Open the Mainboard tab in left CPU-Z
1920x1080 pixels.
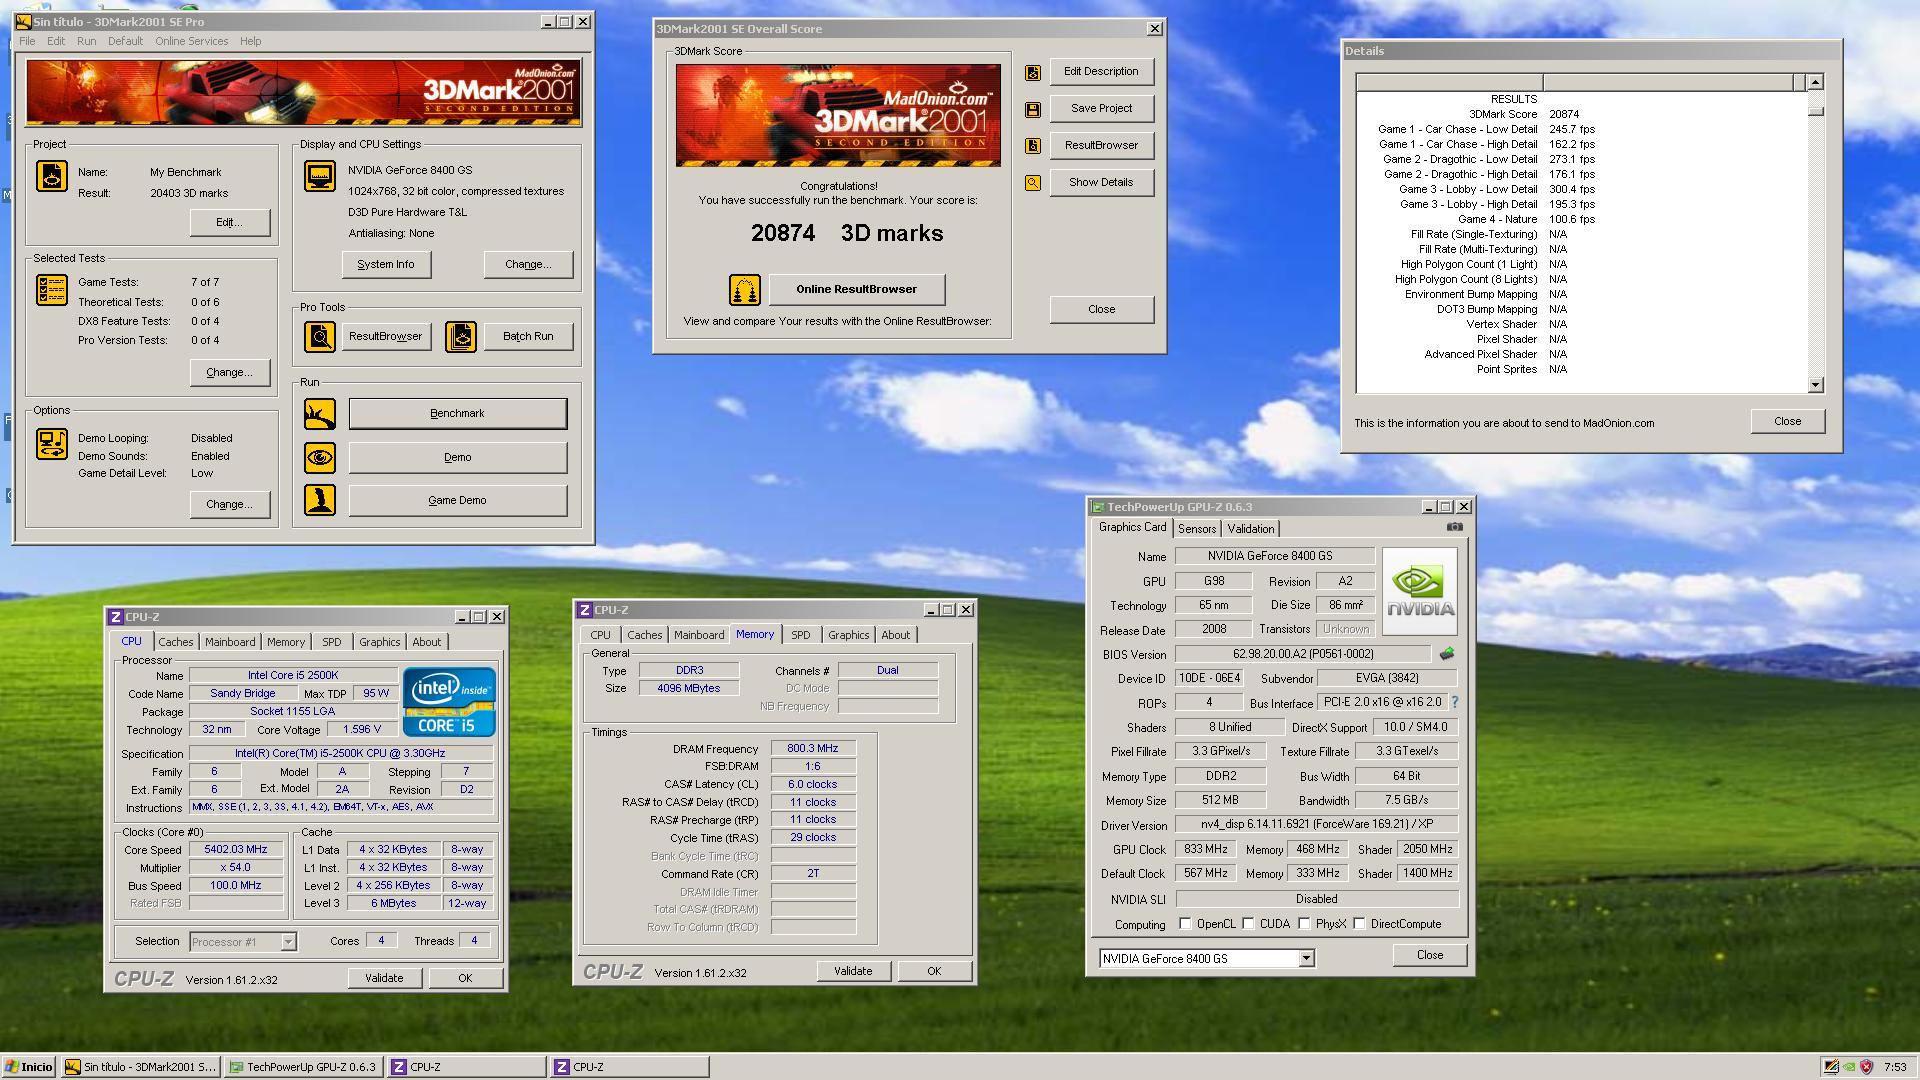(x=230, y=642)
